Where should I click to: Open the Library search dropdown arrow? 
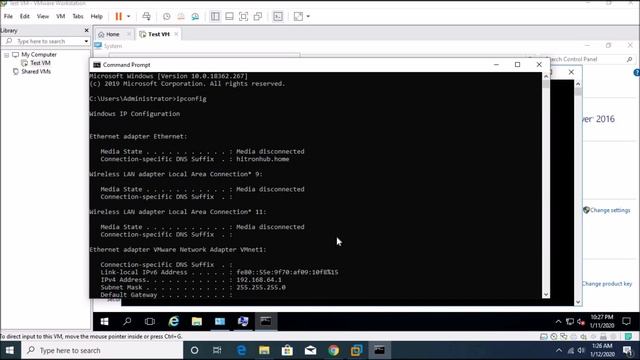point(86,41)
